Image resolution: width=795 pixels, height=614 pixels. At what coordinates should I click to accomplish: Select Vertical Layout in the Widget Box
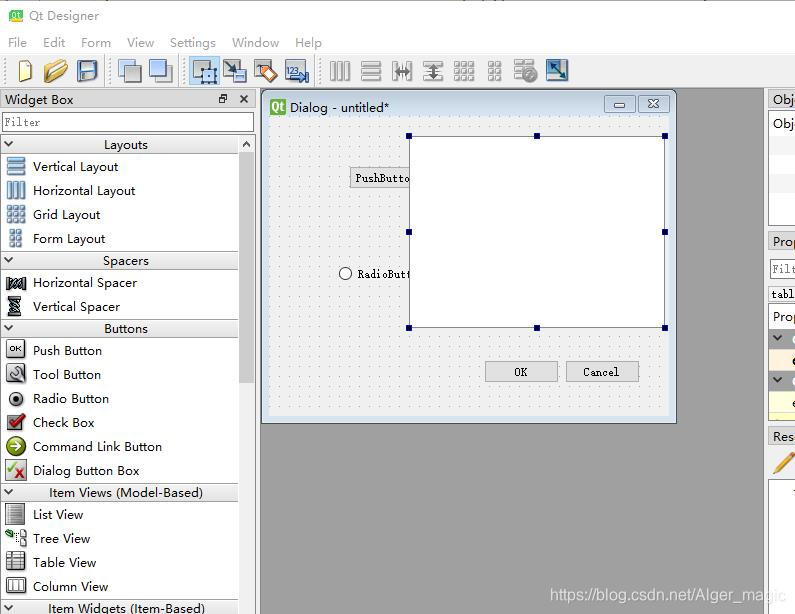[75, 166]
